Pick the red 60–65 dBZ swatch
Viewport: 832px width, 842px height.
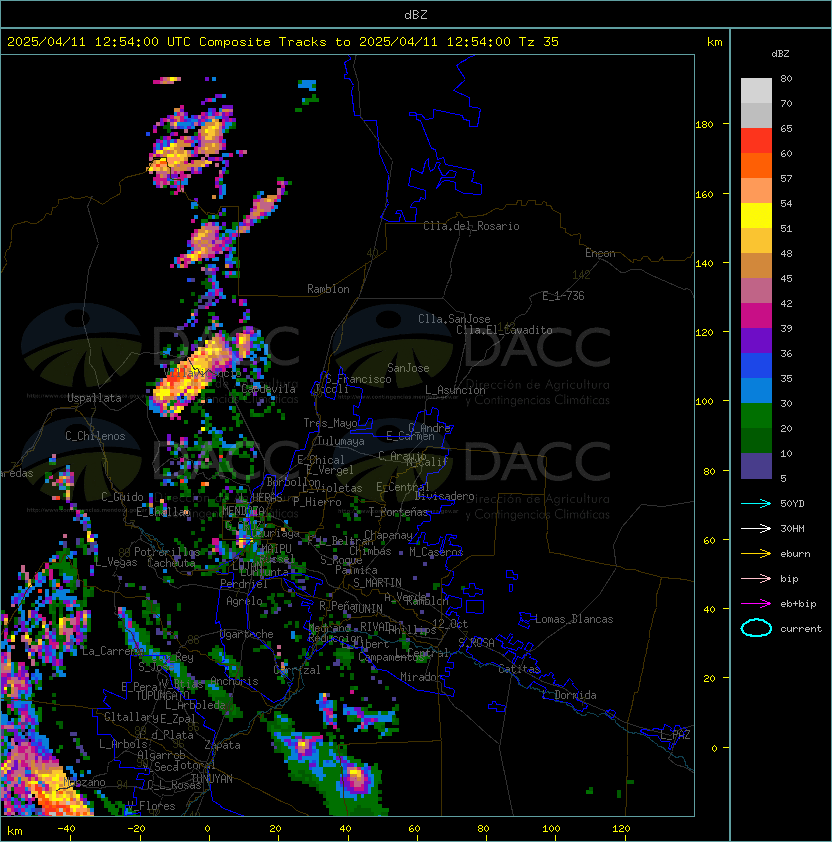pyautogui.click(x=756, y=141)
